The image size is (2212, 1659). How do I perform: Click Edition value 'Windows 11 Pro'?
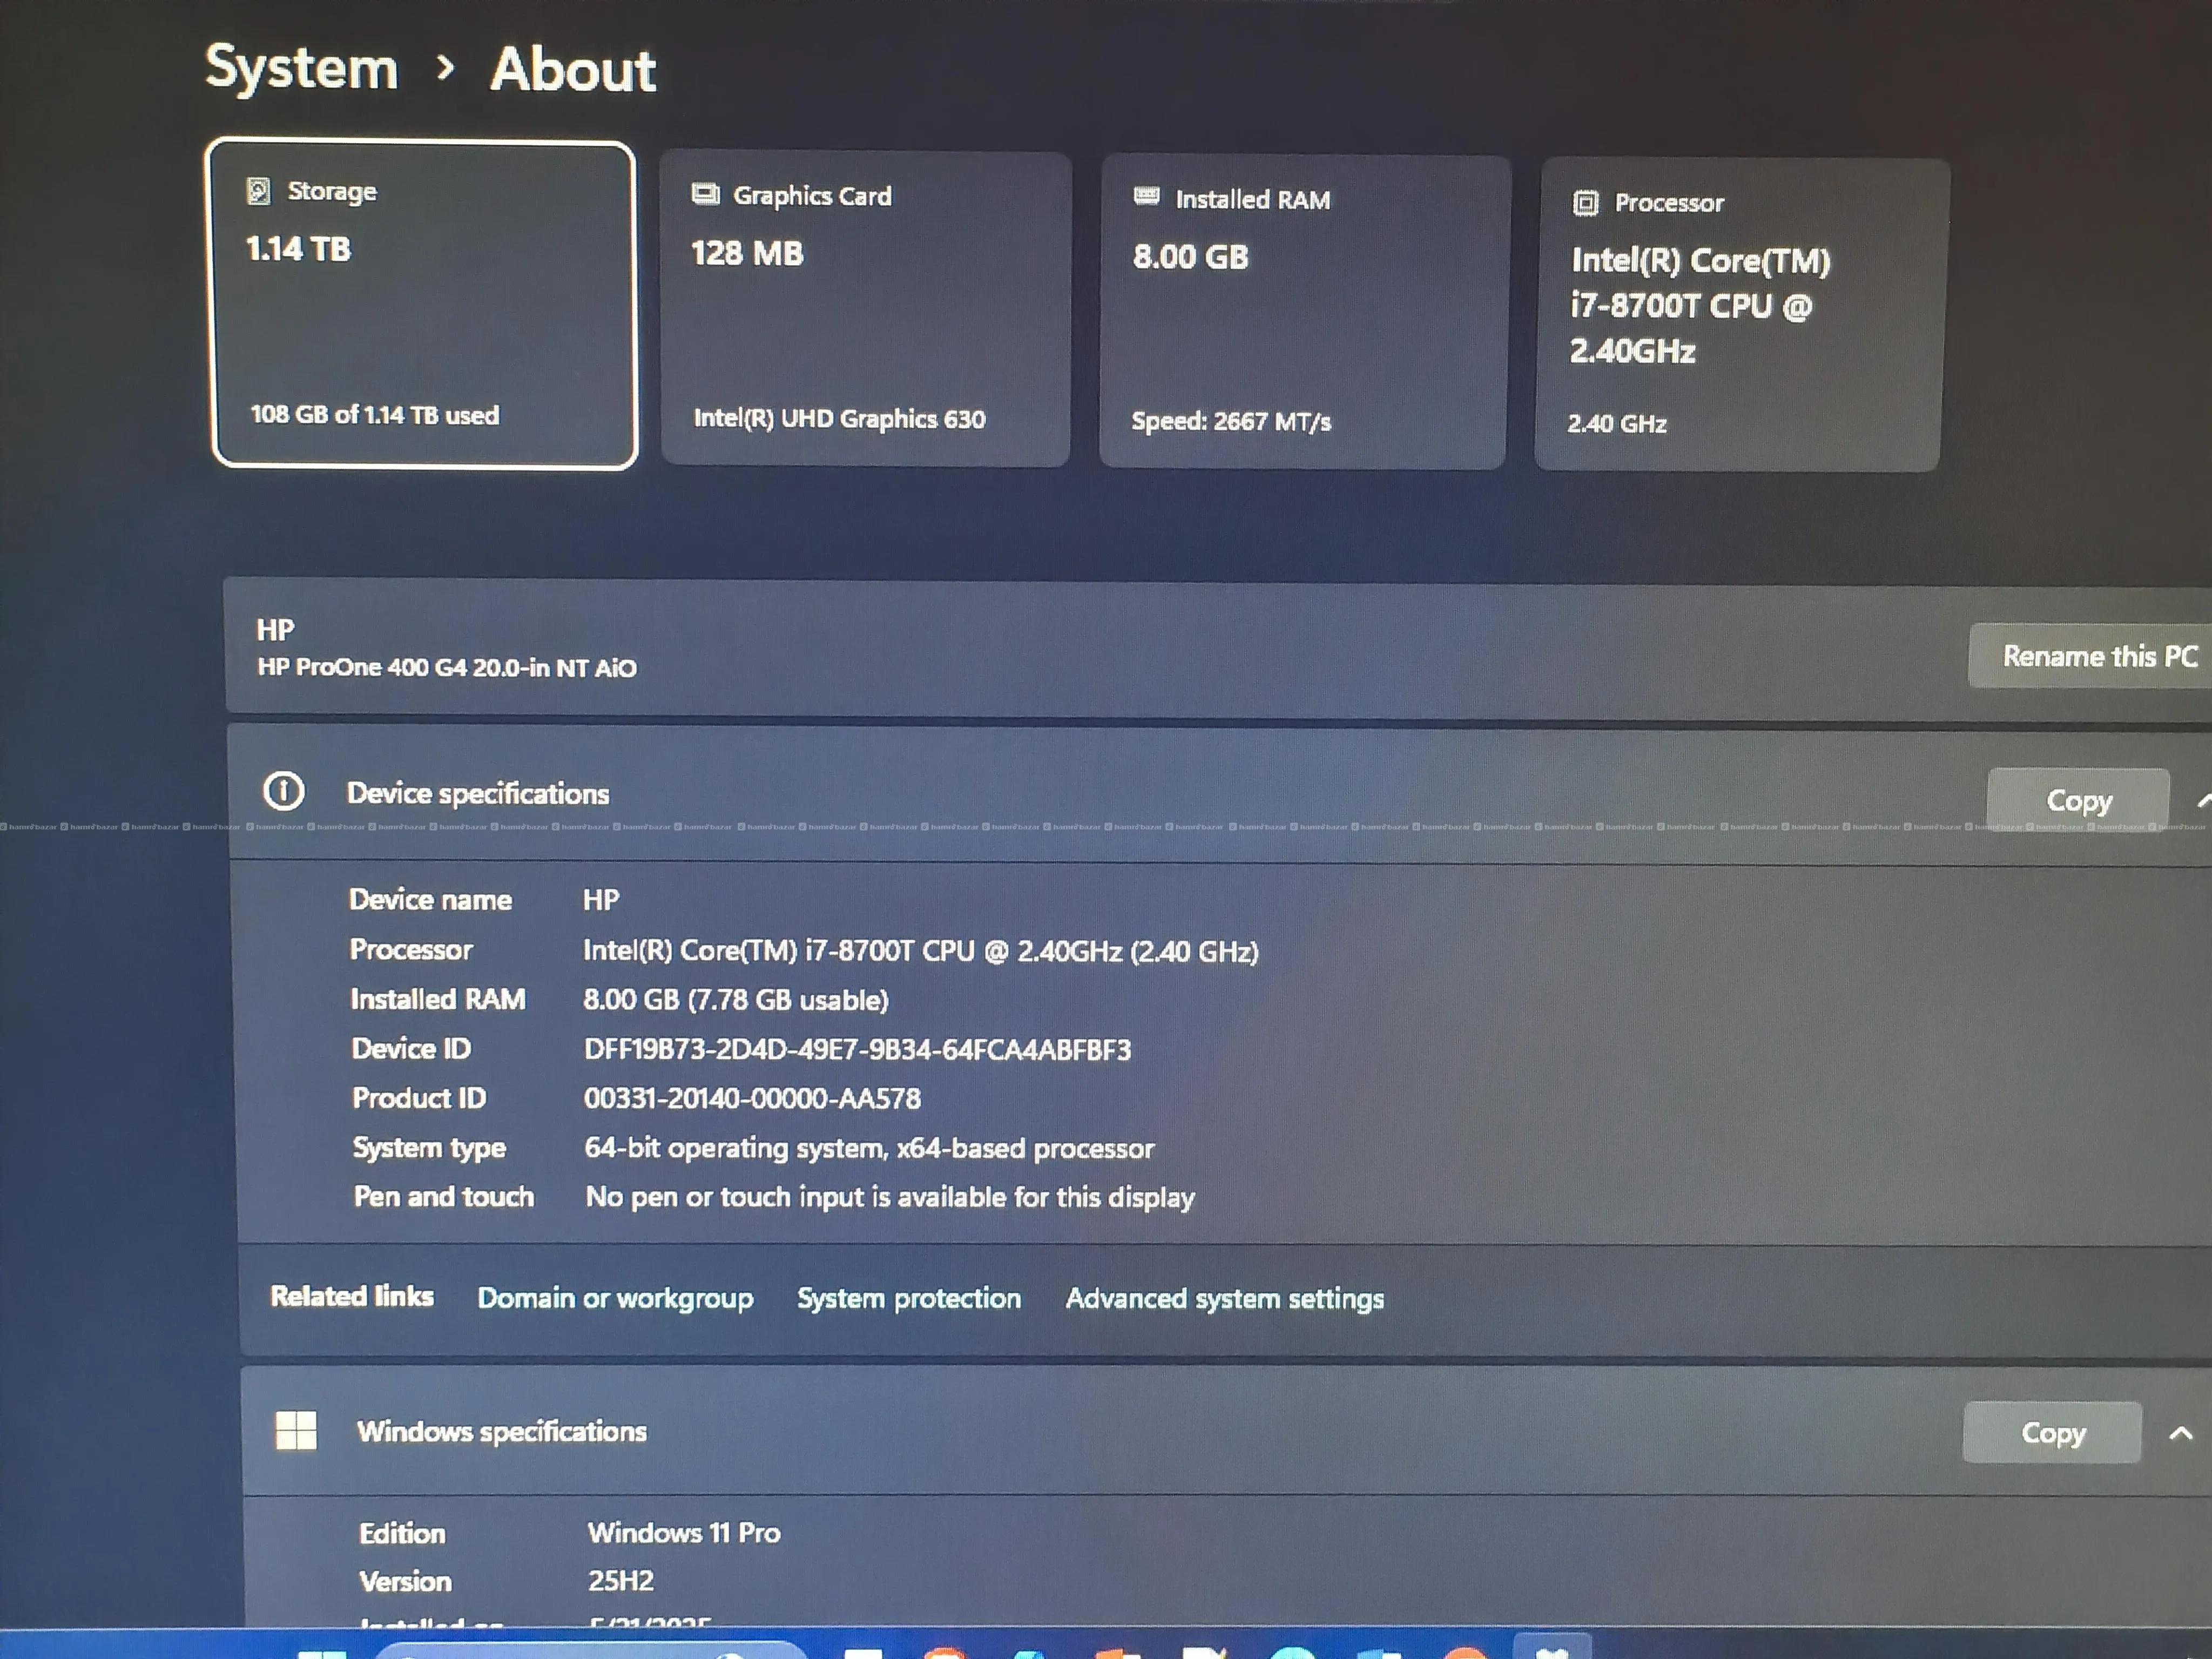684,1532
